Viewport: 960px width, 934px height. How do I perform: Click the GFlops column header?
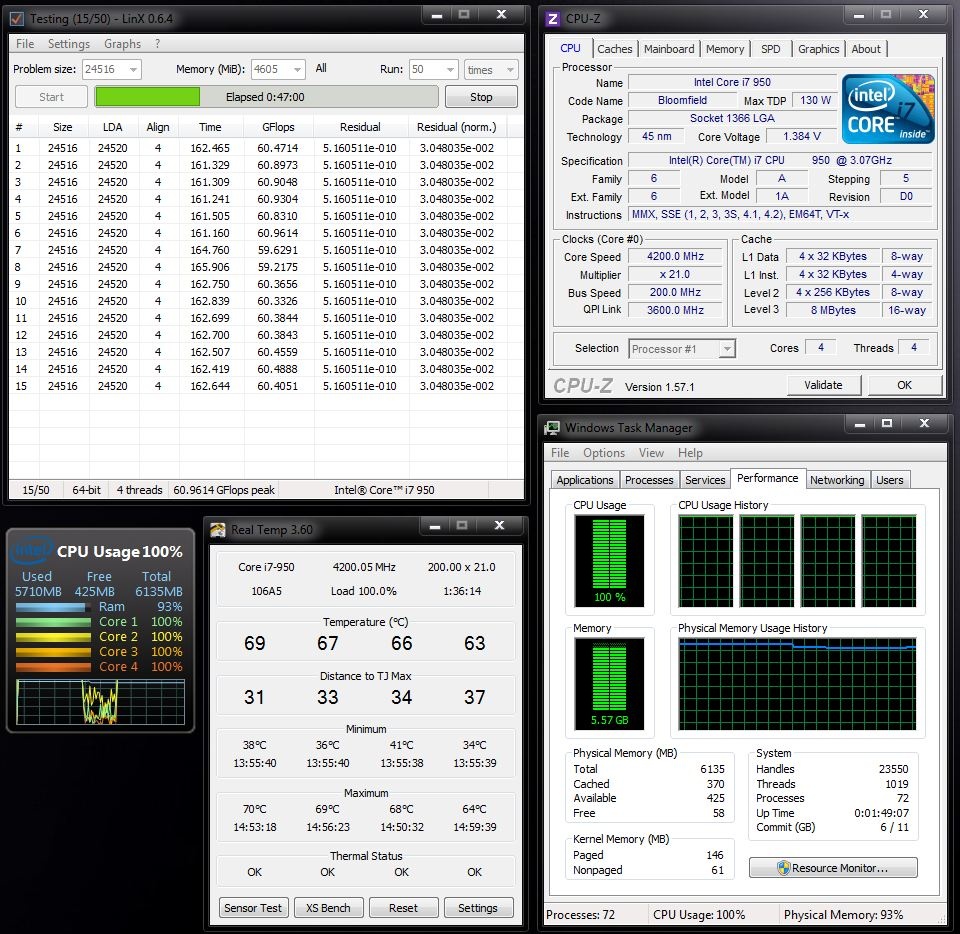277,127
